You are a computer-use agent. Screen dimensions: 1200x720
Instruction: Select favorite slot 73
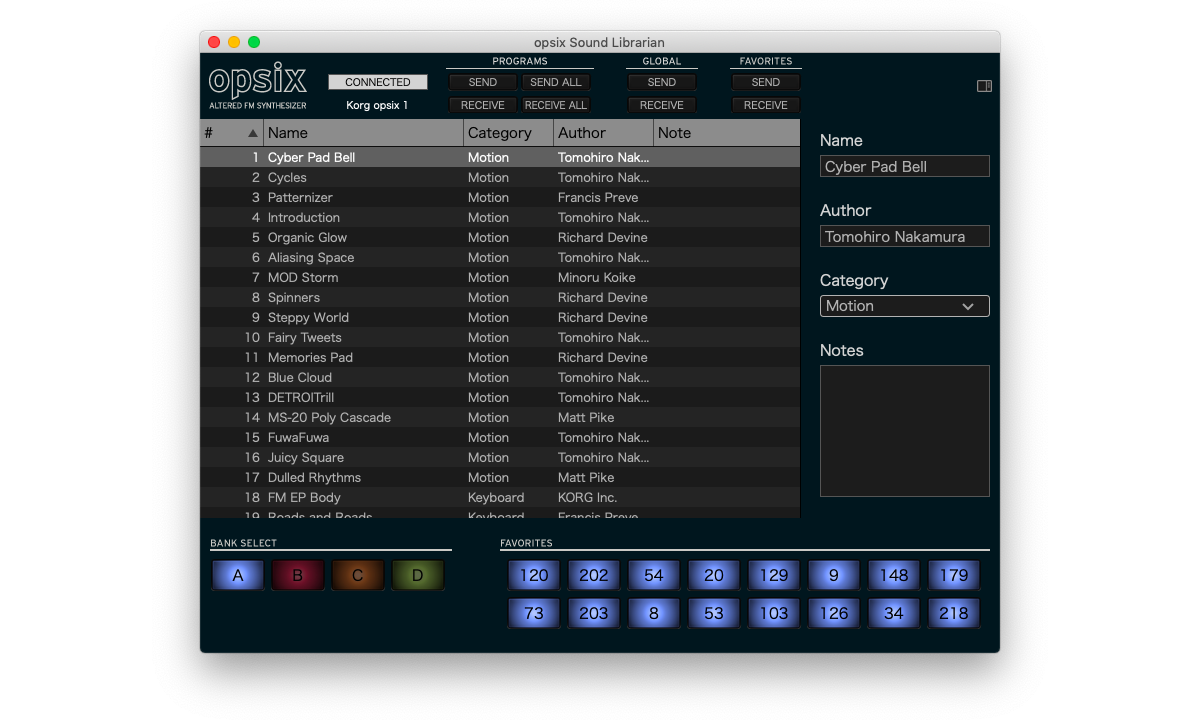click(x=534, y=613)
